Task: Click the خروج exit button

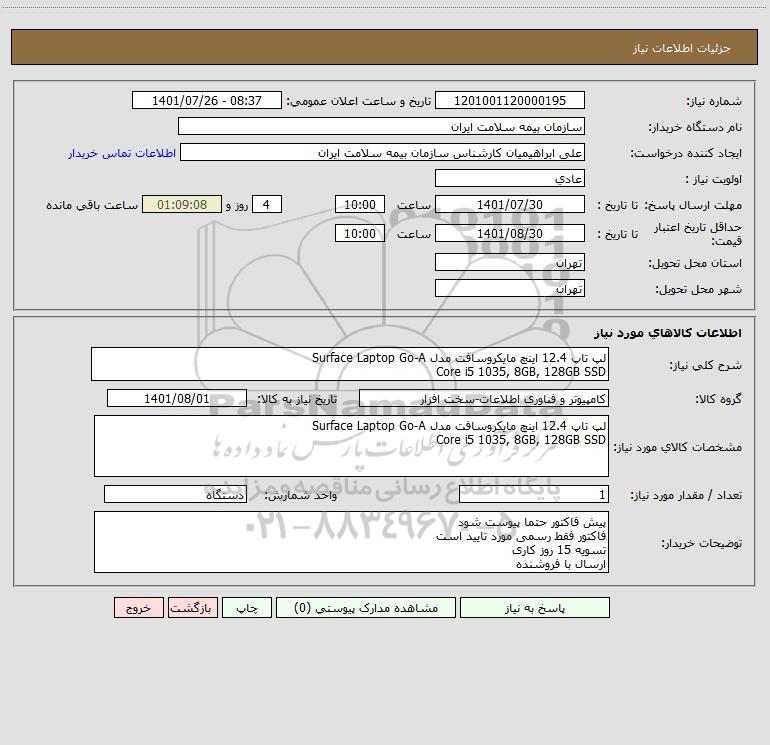Action: pos(138,608)
